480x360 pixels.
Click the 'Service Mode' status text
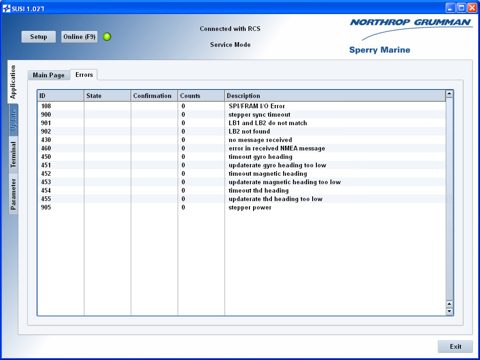coord(230,45)
